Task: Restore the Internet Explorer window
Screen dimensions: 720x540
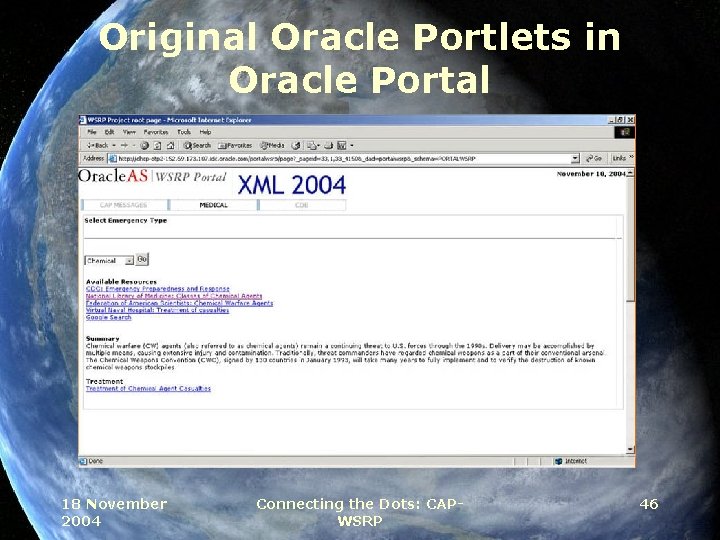Action: [620, 120]
